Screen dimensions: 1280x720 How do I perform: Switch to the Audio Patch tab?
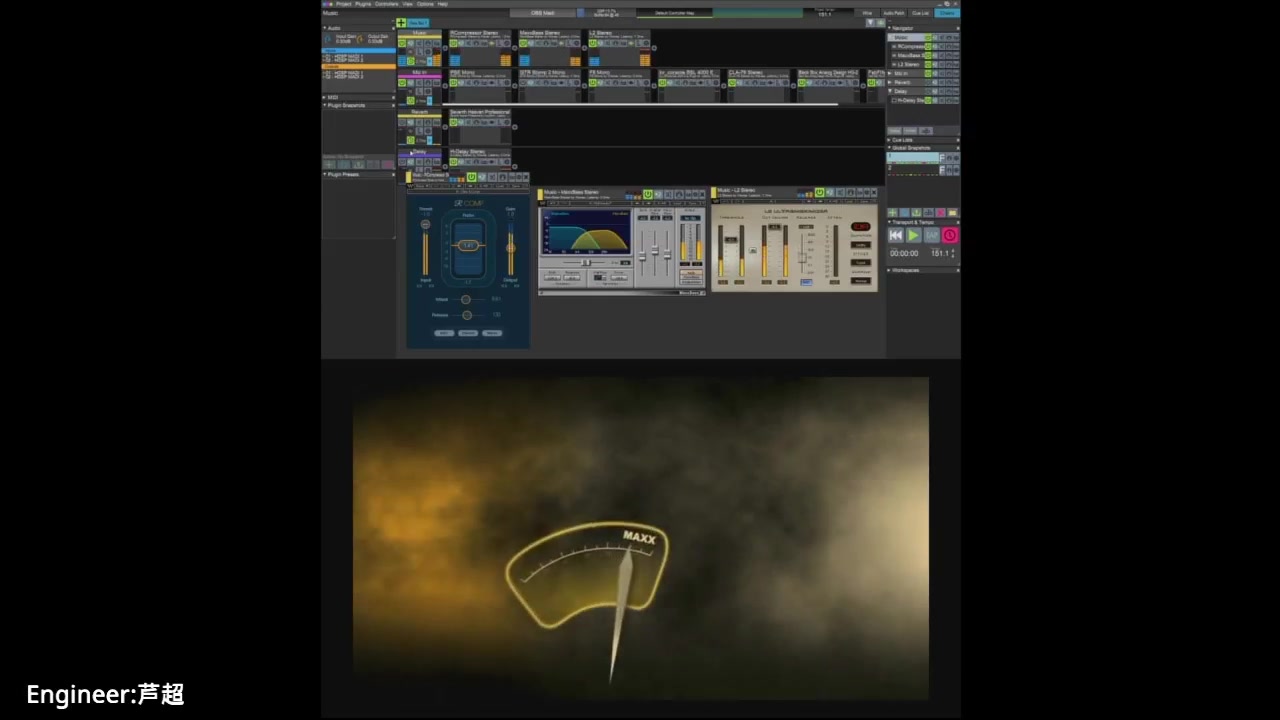[x=894, y=13]
